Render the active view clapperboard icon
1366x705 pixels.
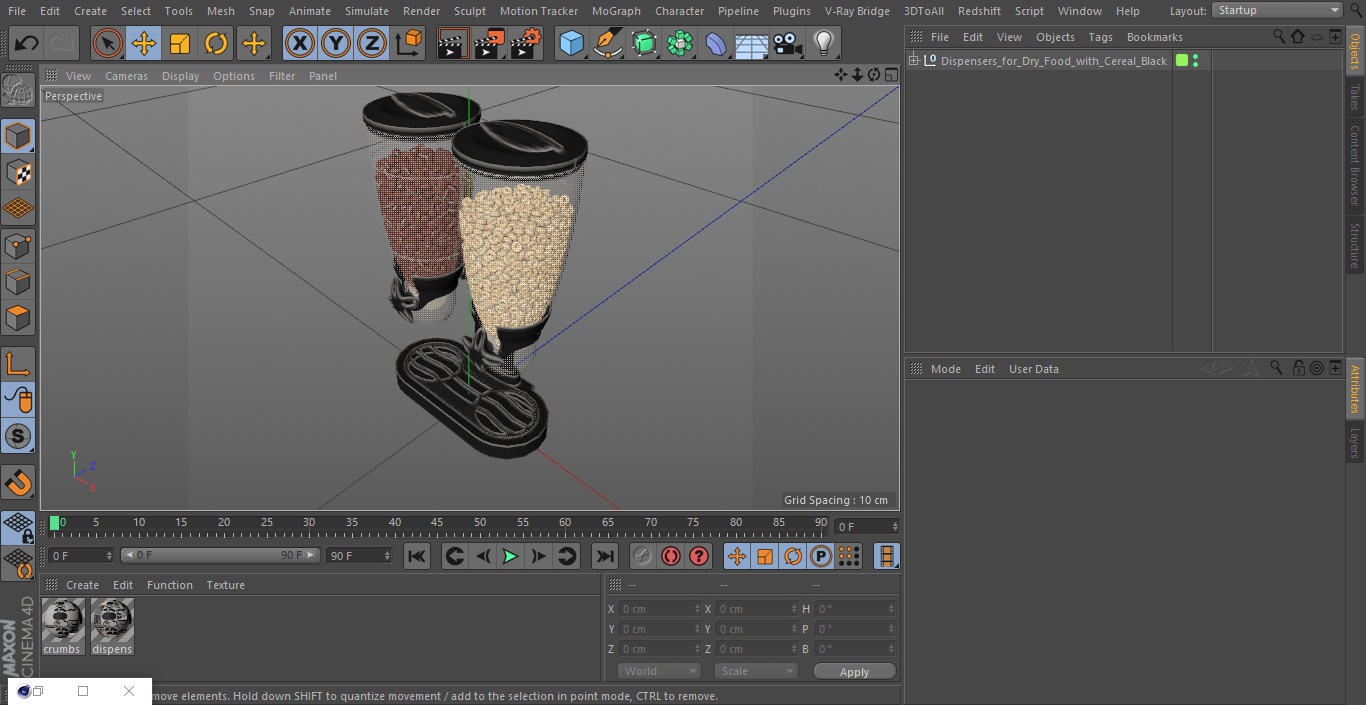pos(452,43)
